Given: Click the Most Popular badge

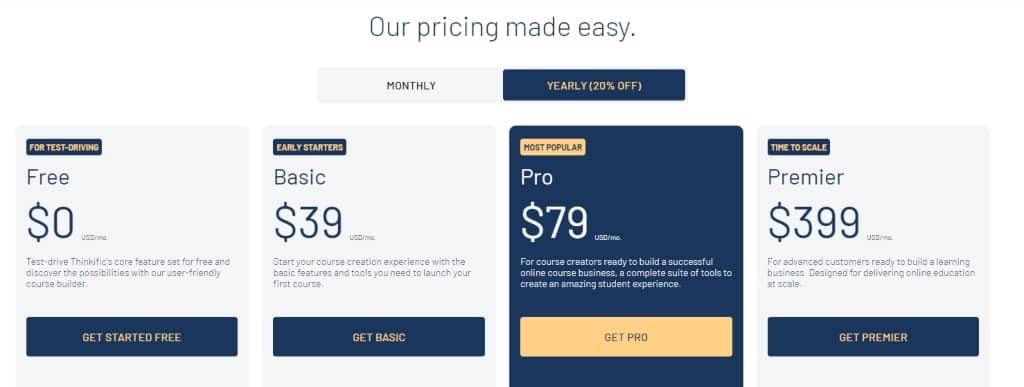Looking at the screenshot, I should [552, 147].
